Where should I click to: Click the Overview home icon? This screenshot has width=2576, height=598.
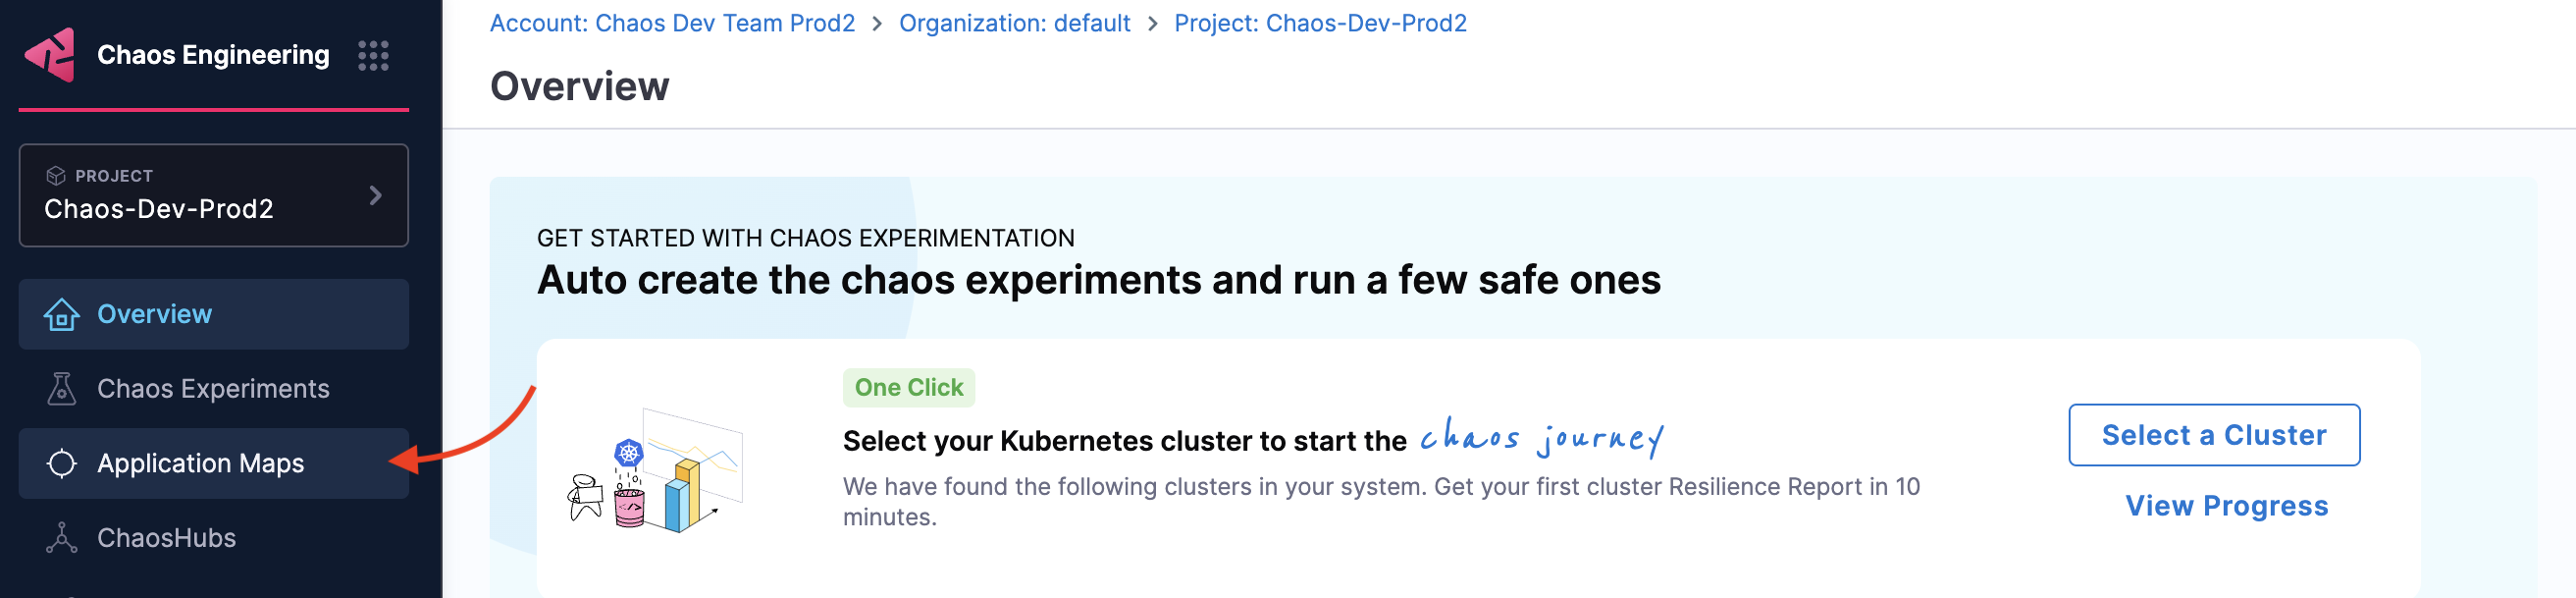(62, 315)
